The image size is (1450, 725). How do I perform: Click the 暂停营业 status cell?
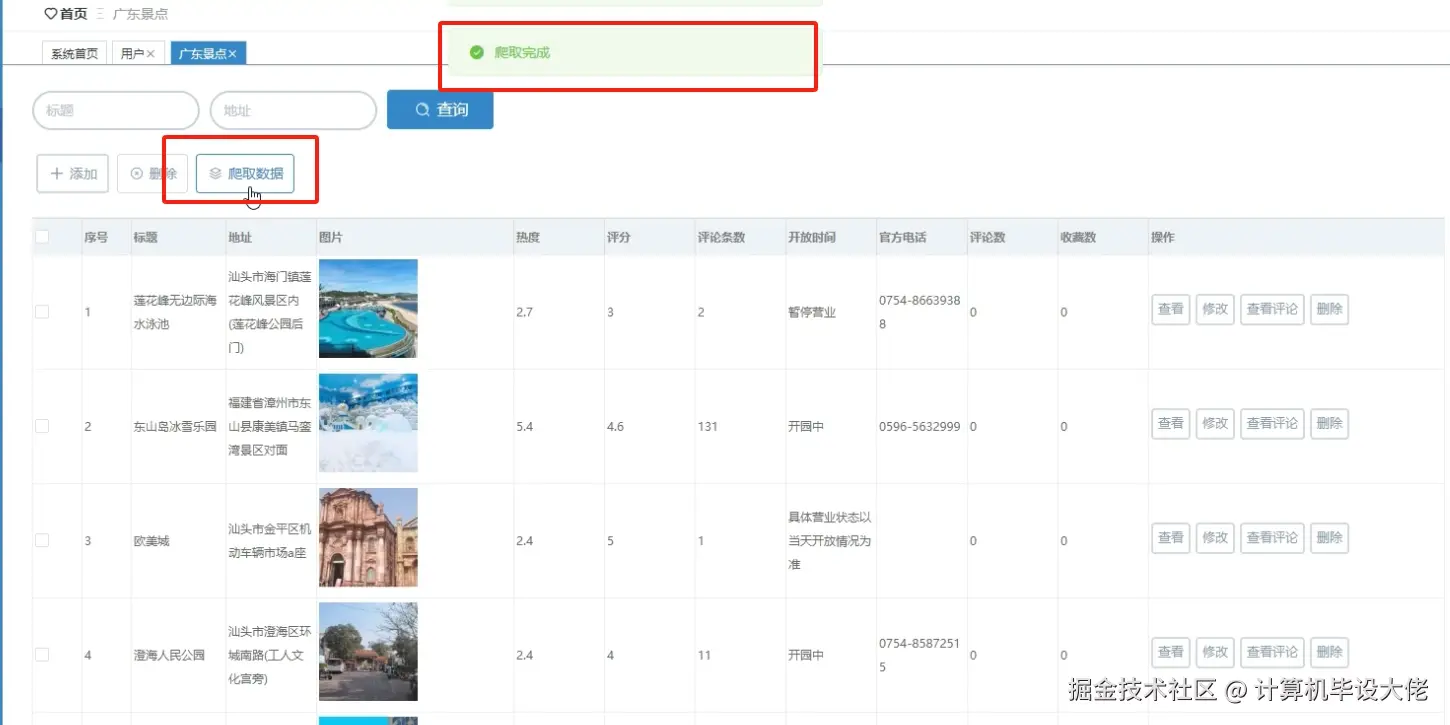coord(812,313)
